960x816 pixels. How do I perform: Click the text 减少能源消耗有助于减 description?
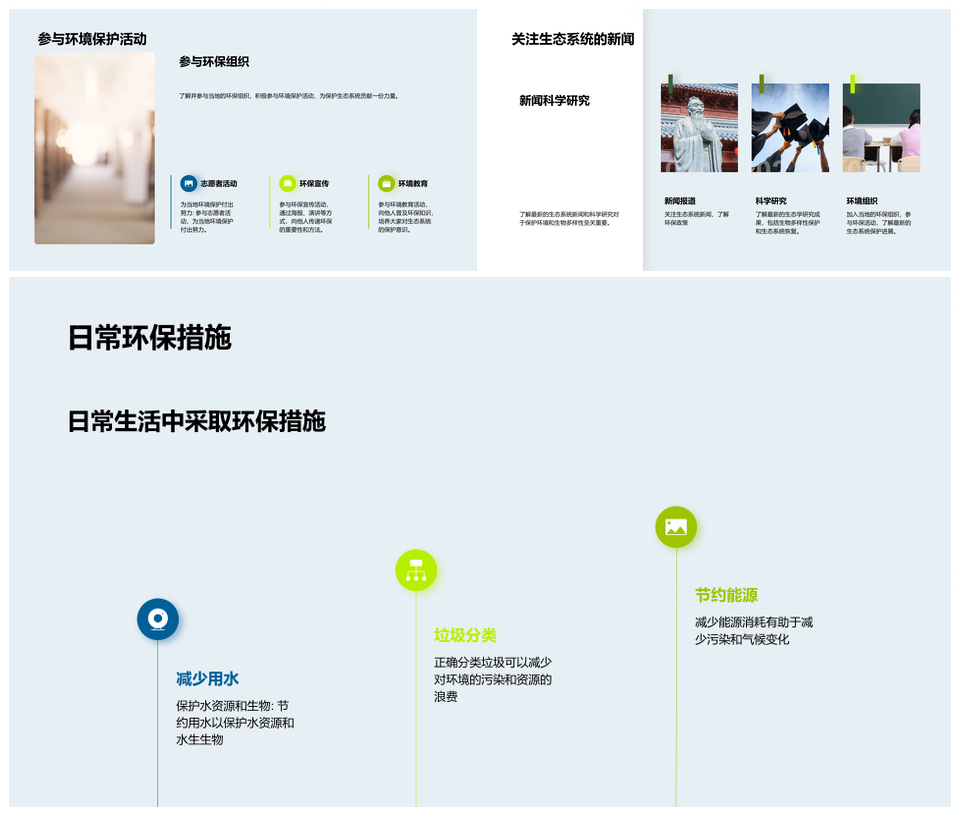[x=754, y=631]
